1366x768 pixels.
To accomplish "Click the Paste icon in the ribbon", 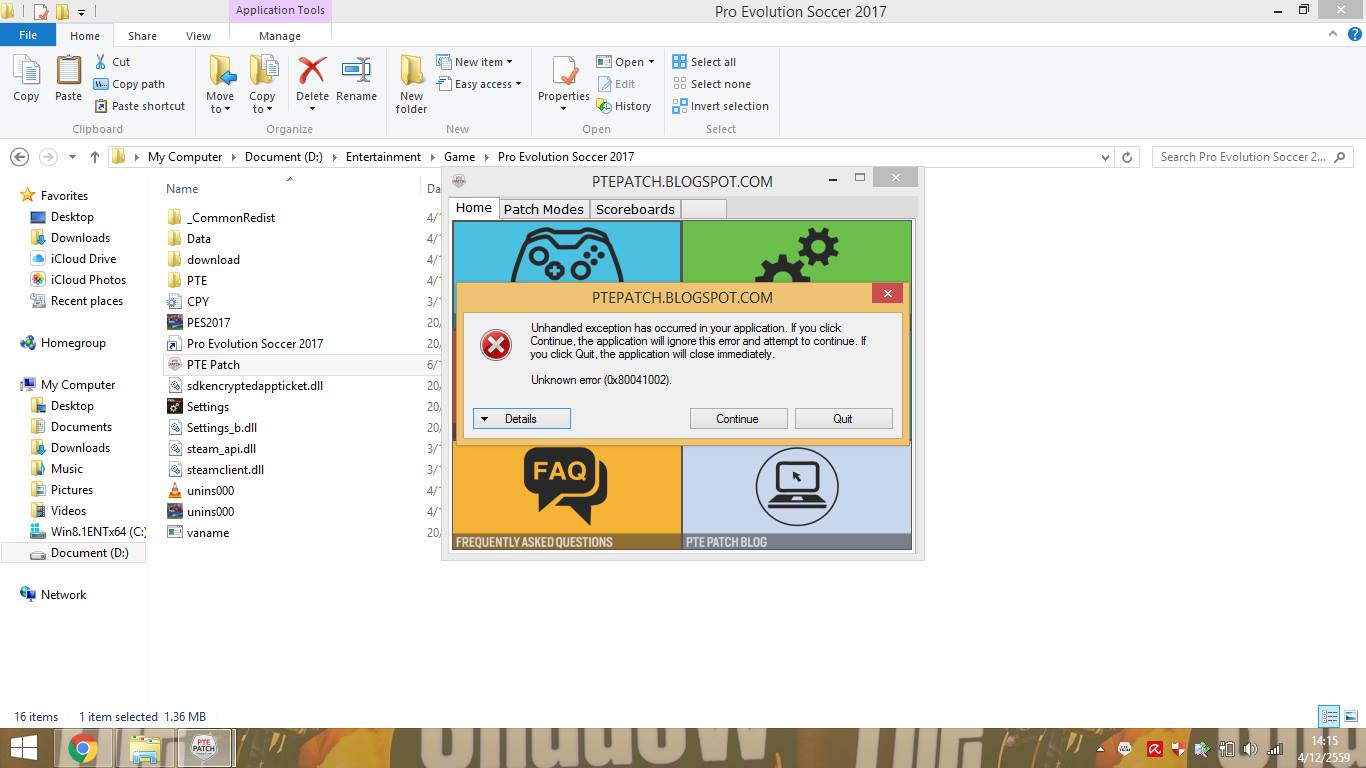I will 68,79.
